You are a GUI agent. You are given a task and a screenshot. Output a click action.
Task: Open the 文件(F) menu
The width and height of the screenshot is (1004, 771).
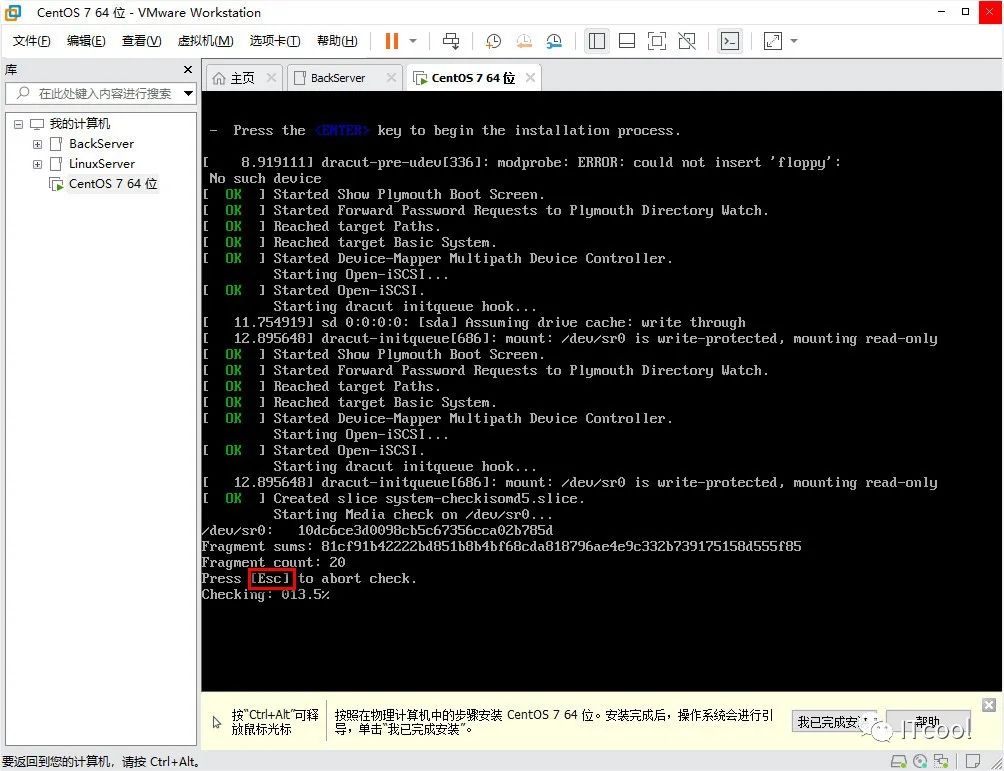point(31,41)
